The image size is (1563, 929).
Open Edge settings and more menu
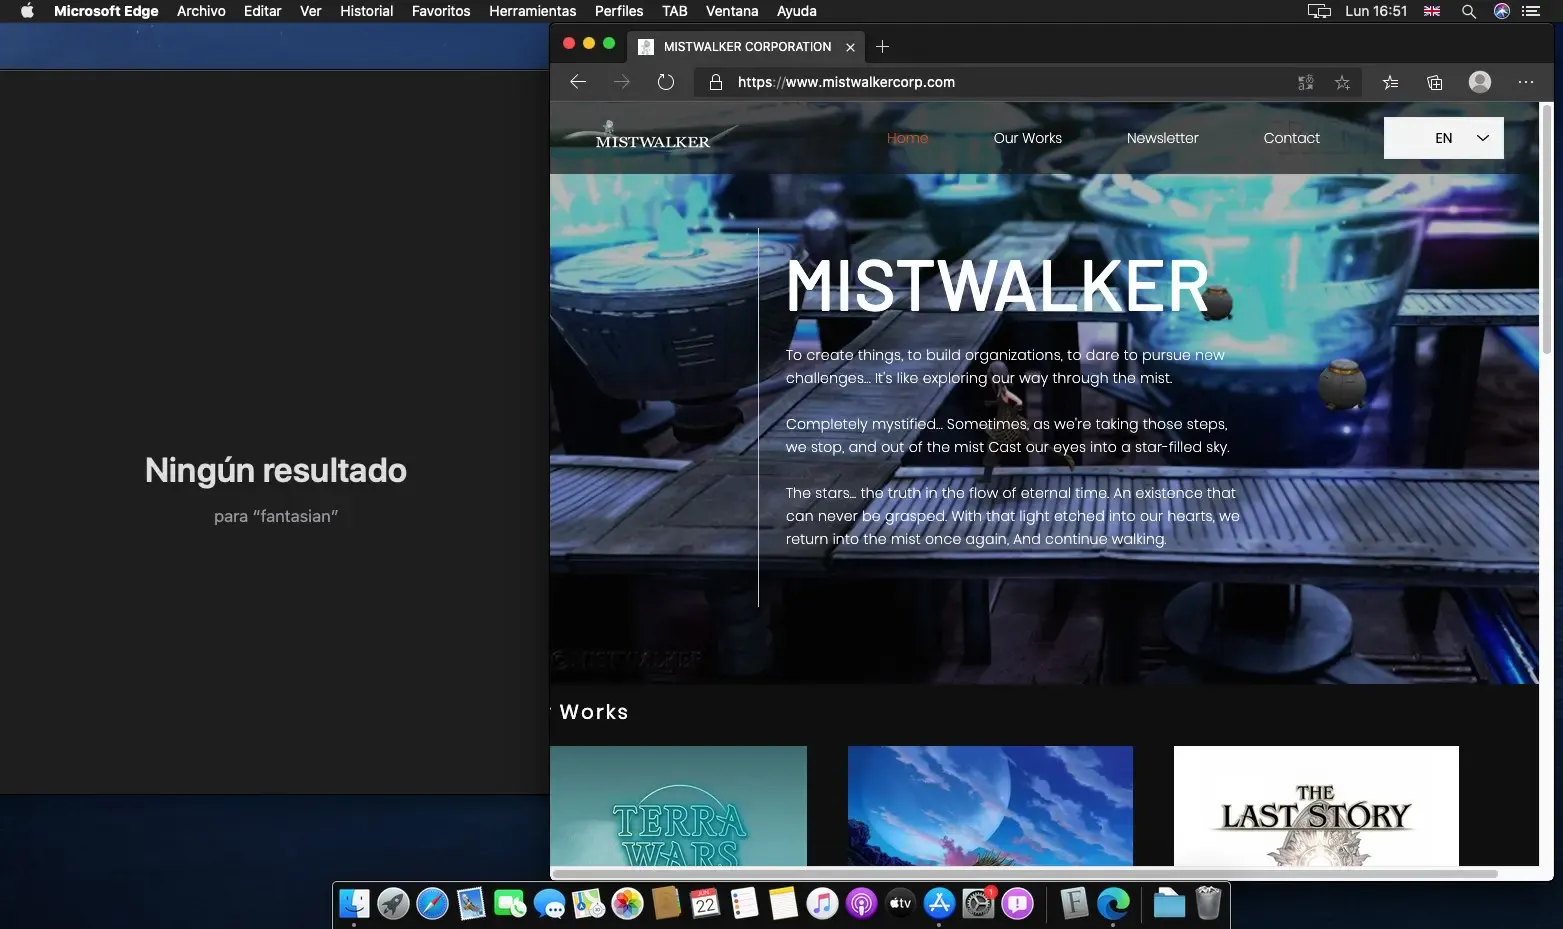click(1525, 82)
